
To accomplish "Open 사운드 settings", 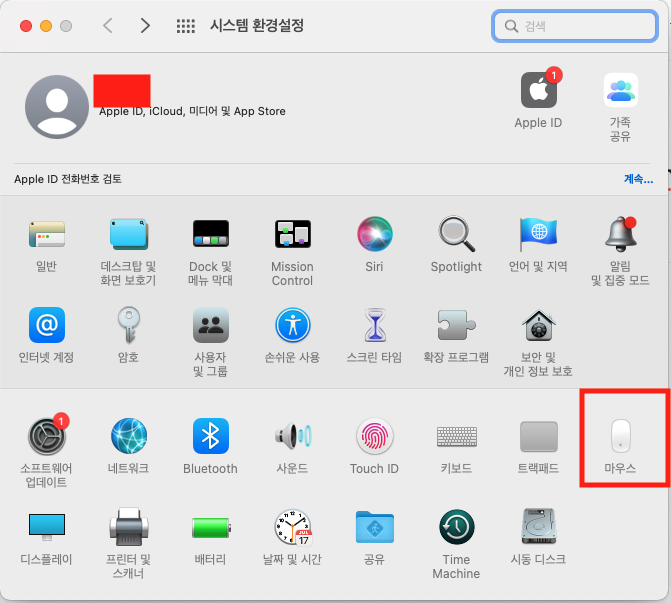I will (x=293, y=436).
